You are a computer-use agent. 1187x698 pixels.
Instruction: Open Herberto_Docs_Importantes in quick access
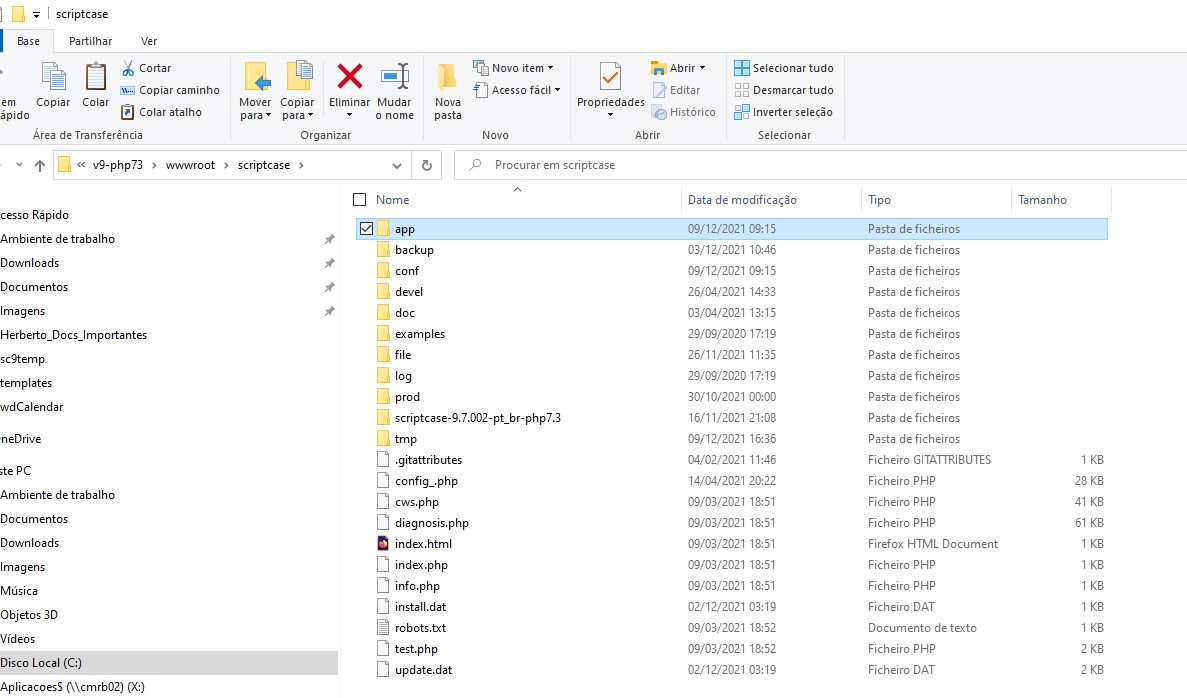73,335
